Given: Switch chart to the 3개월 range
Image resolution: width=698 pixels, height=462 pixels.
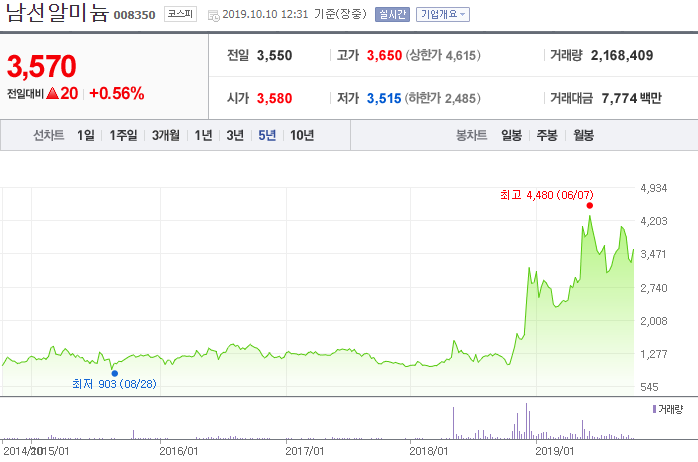Looking at the screenshot, I should (x=166, y=135).
